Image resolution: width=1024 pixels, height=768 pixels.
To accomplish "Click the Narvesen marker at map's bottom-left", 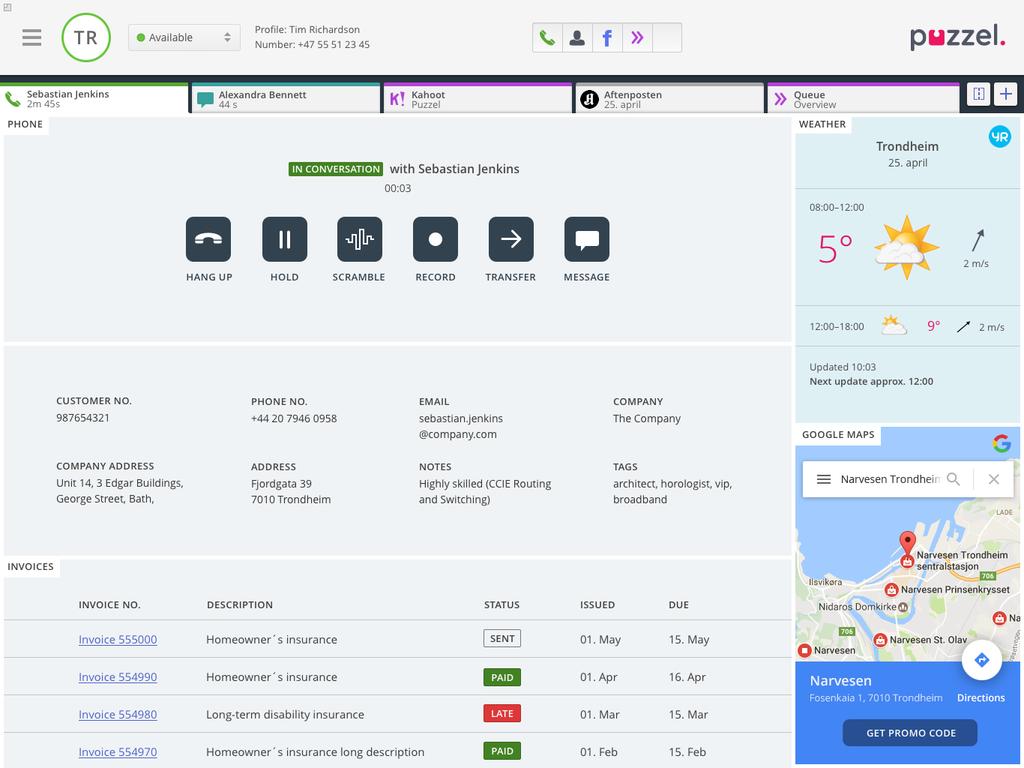I will click(805, 650).
